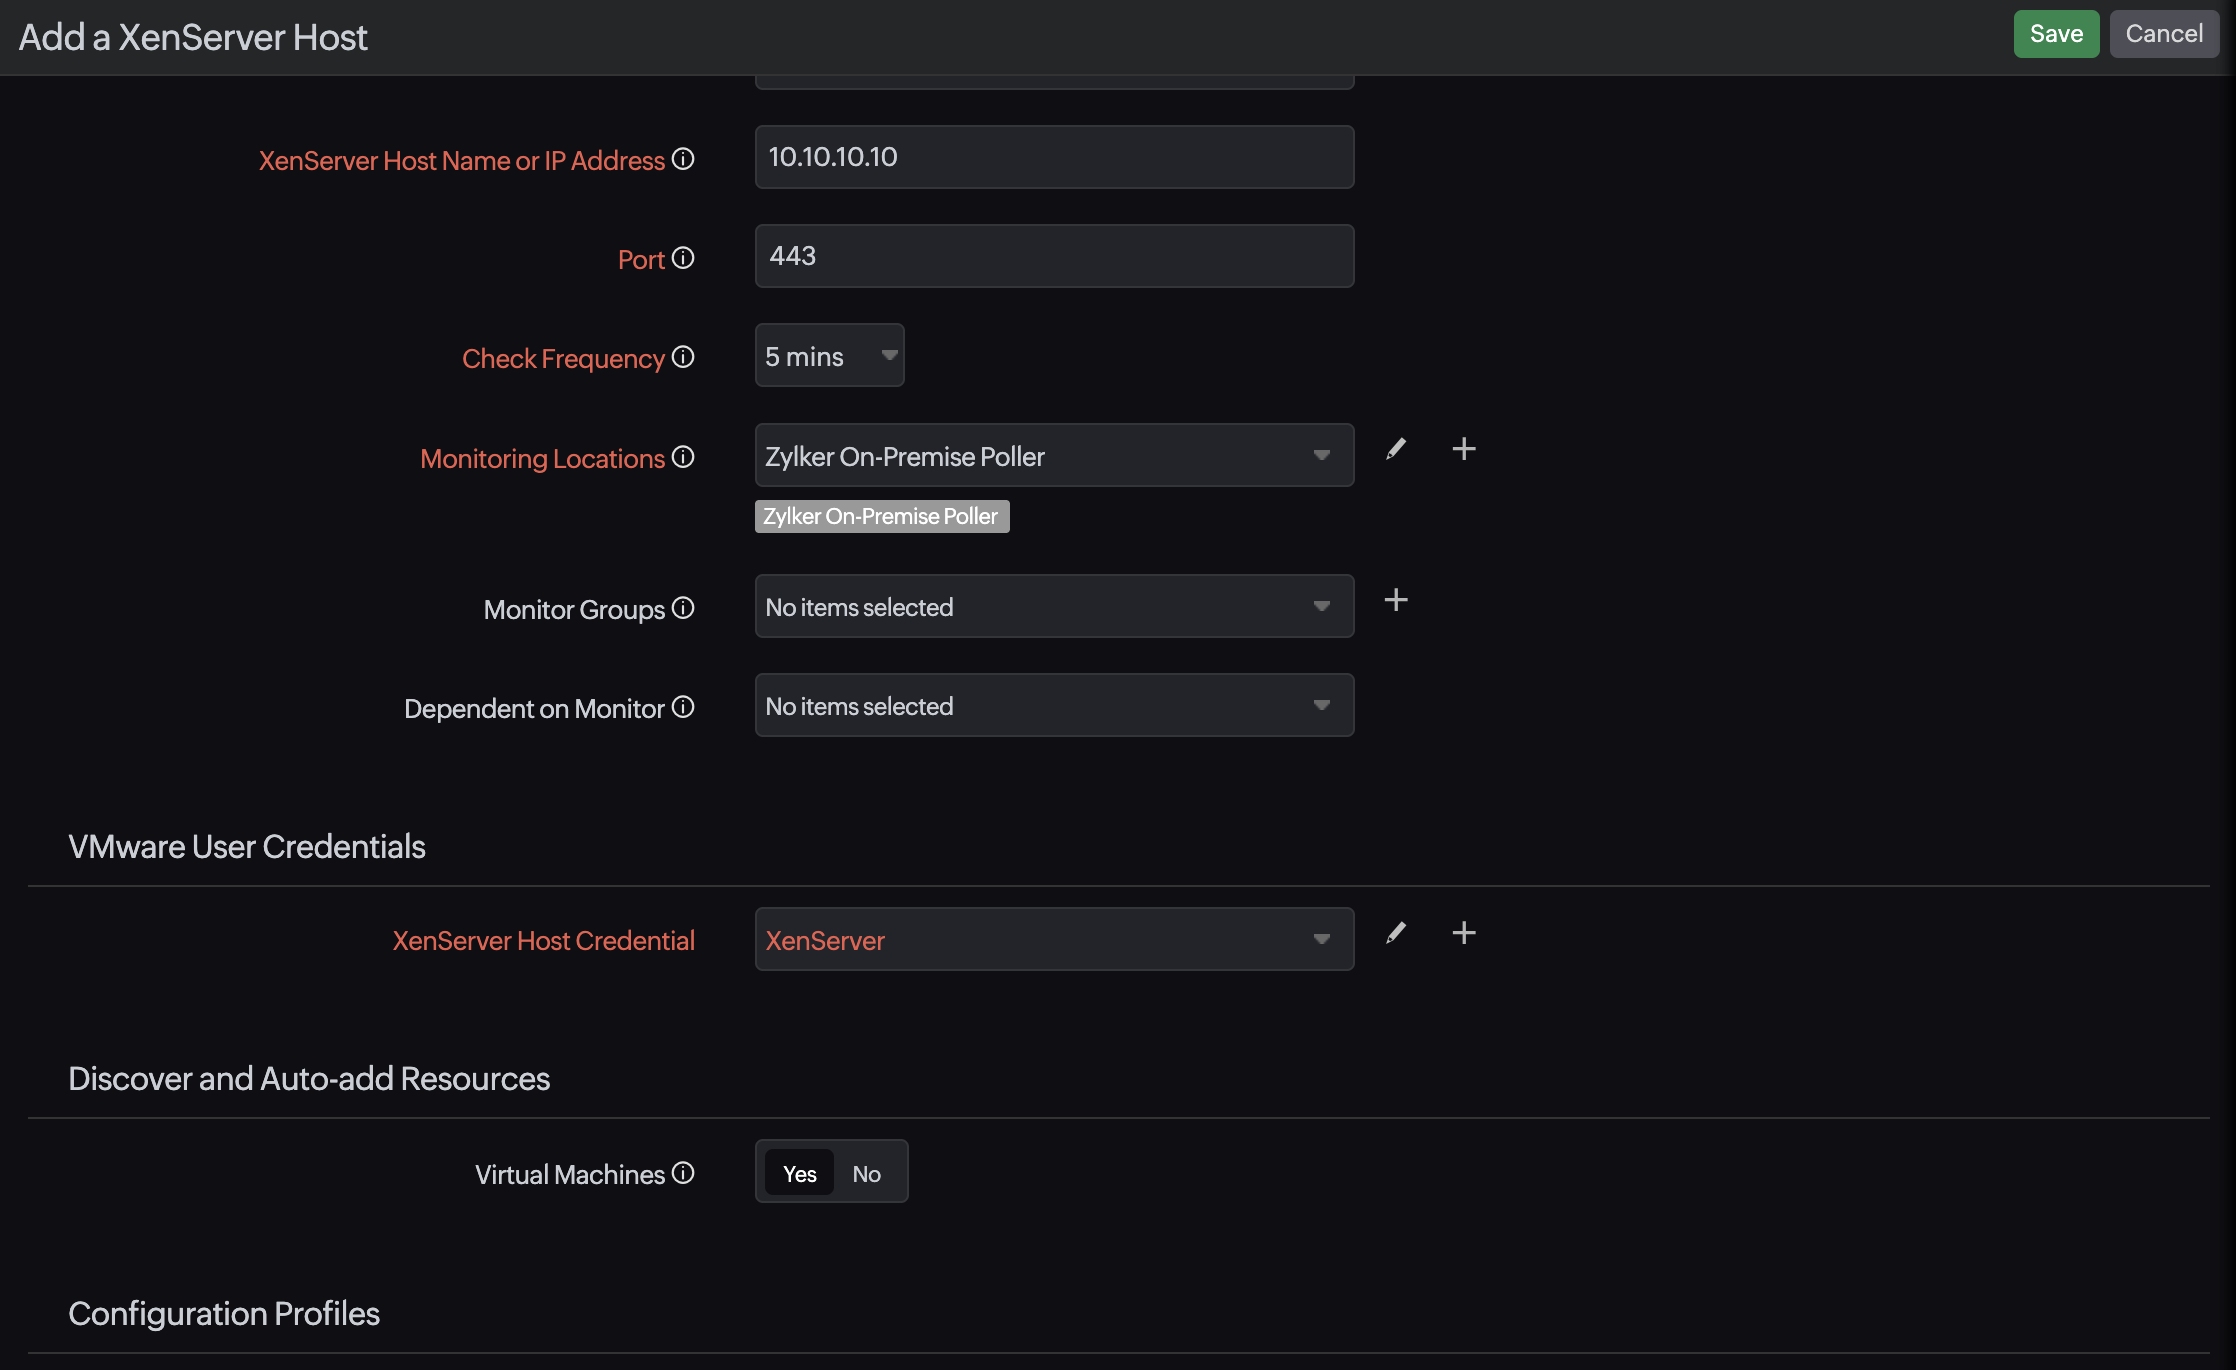Expand the Dependent on Monitor dropdown
Viewport: 2236px width, 1370px height.
coord(1053,706)
